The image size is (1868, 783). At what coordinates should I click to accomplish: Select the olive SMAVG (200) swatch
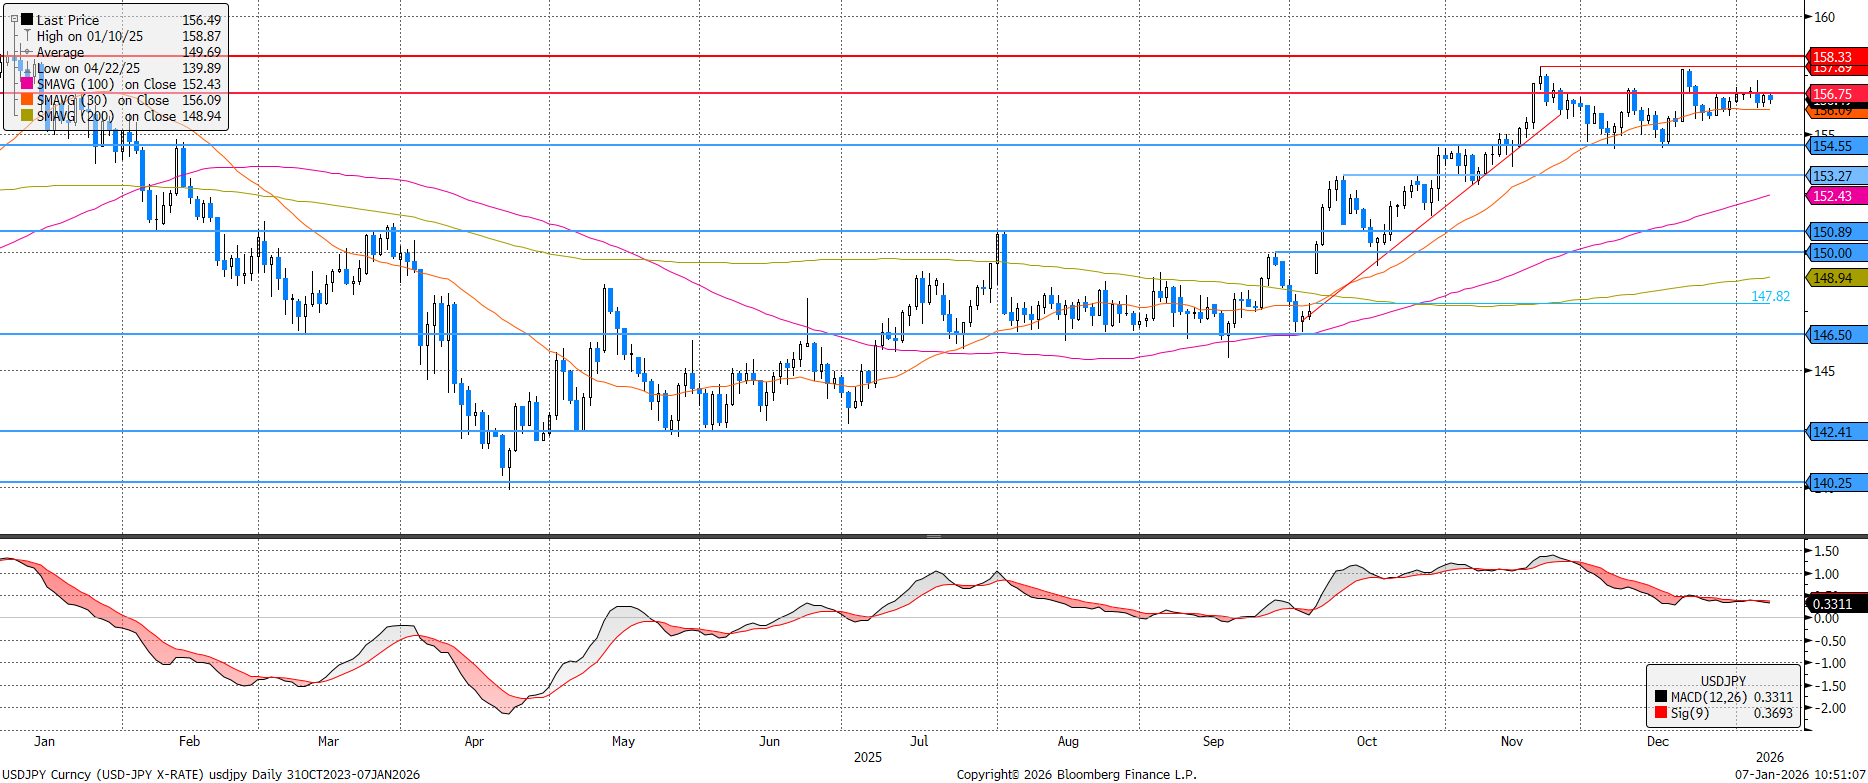[x=28, y=116]
